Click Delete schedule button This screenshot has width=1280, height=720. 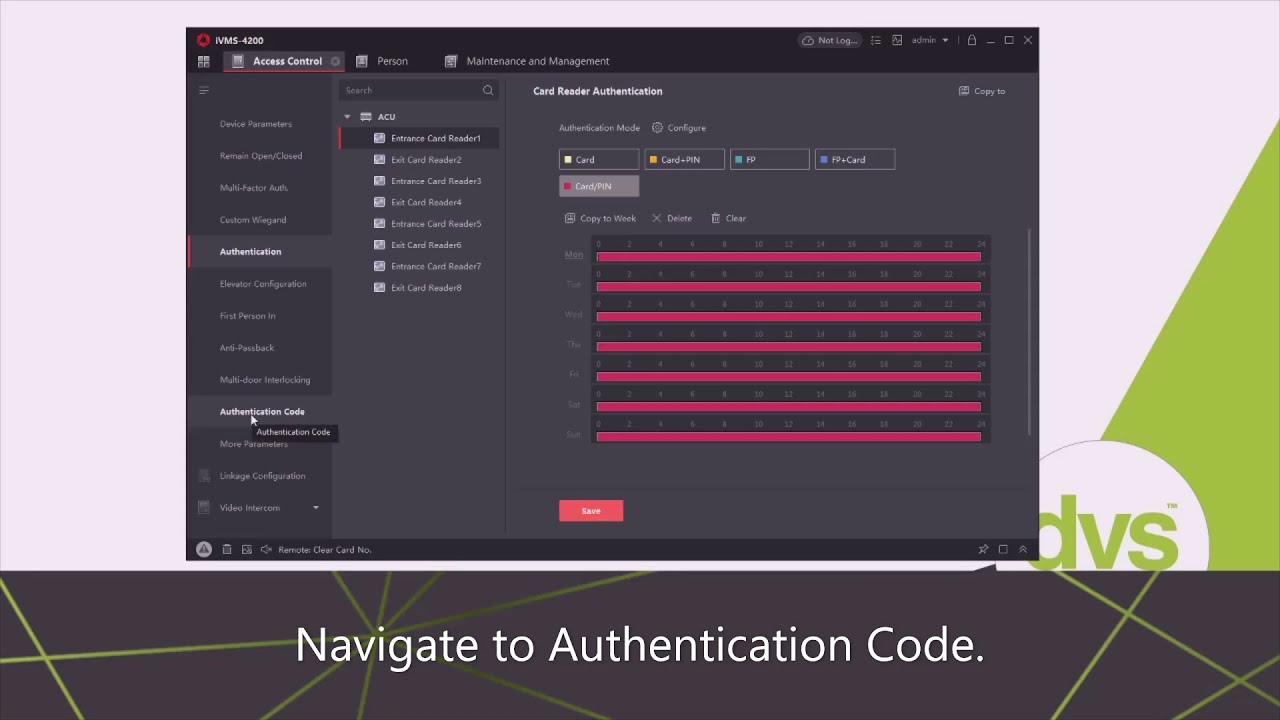point(672,218)
